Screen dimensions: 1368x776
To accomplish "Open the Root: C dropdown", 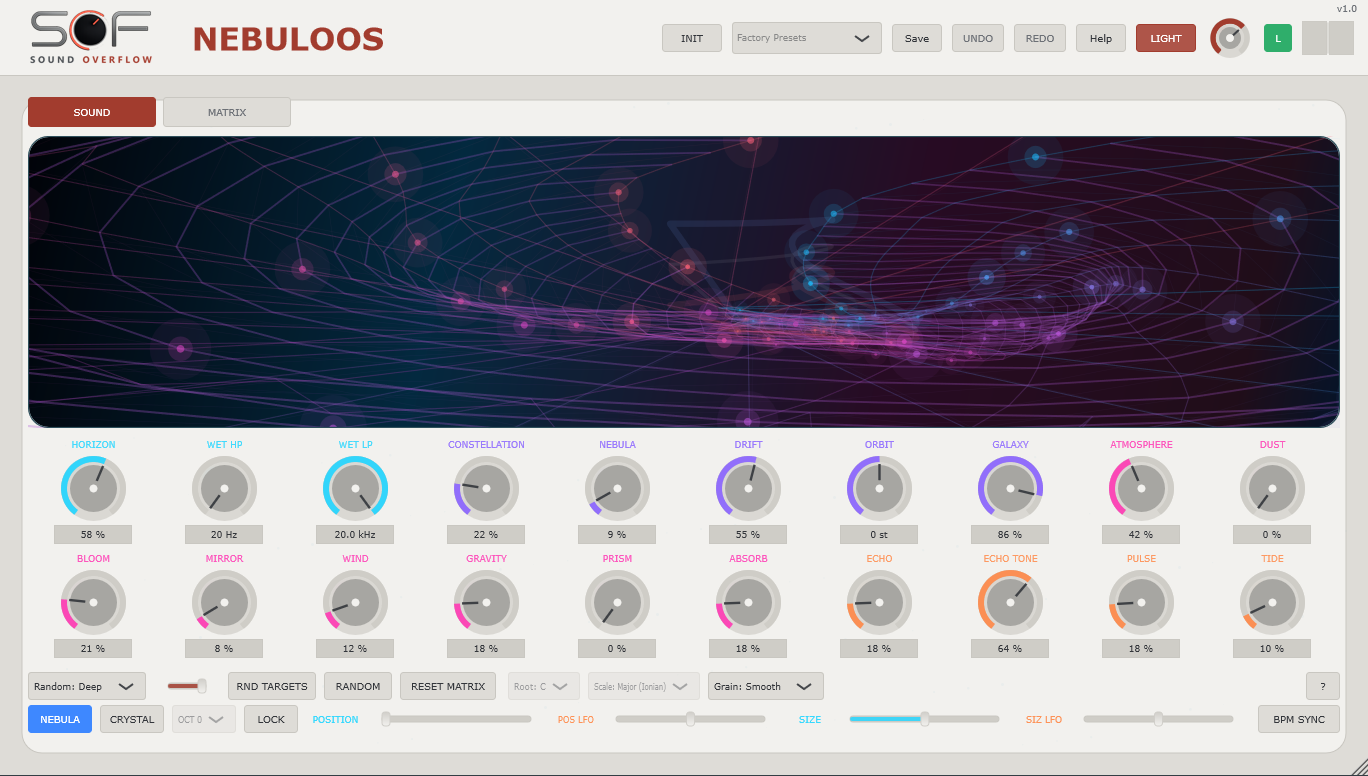I will [x=544, y=686].
